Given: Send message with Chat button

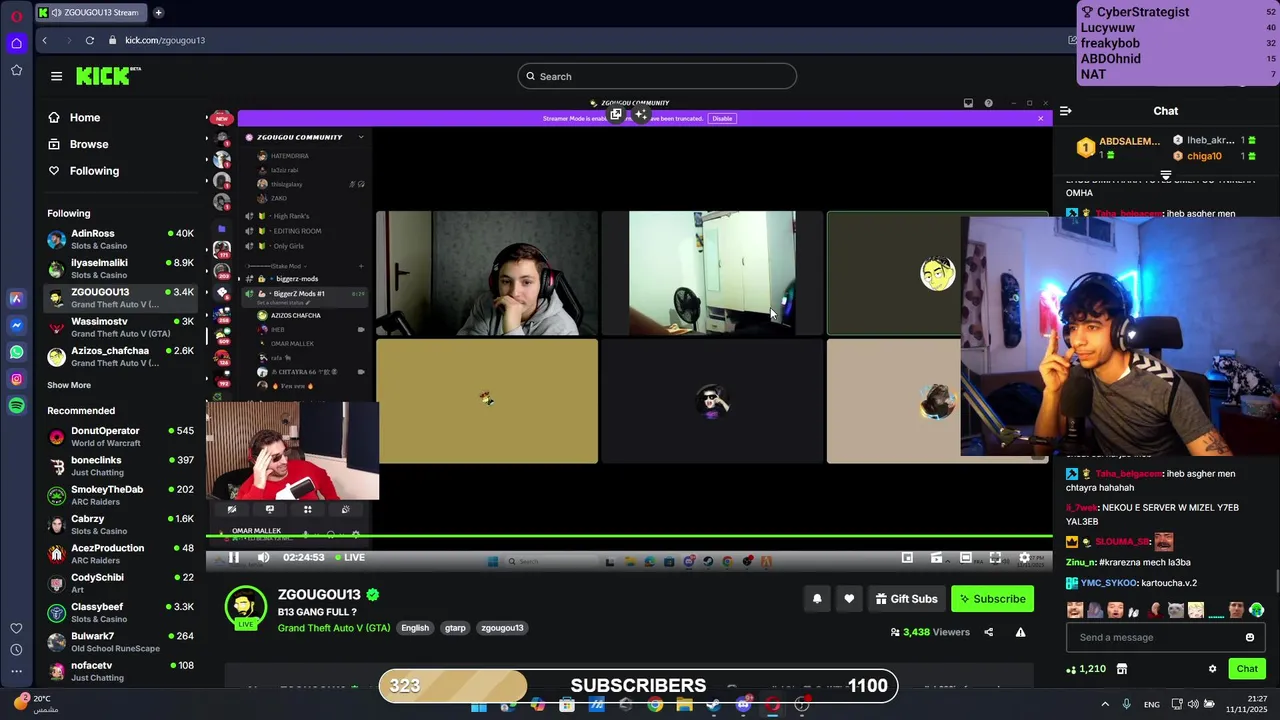Looking at the screenshot, I should coord(1247,669).
